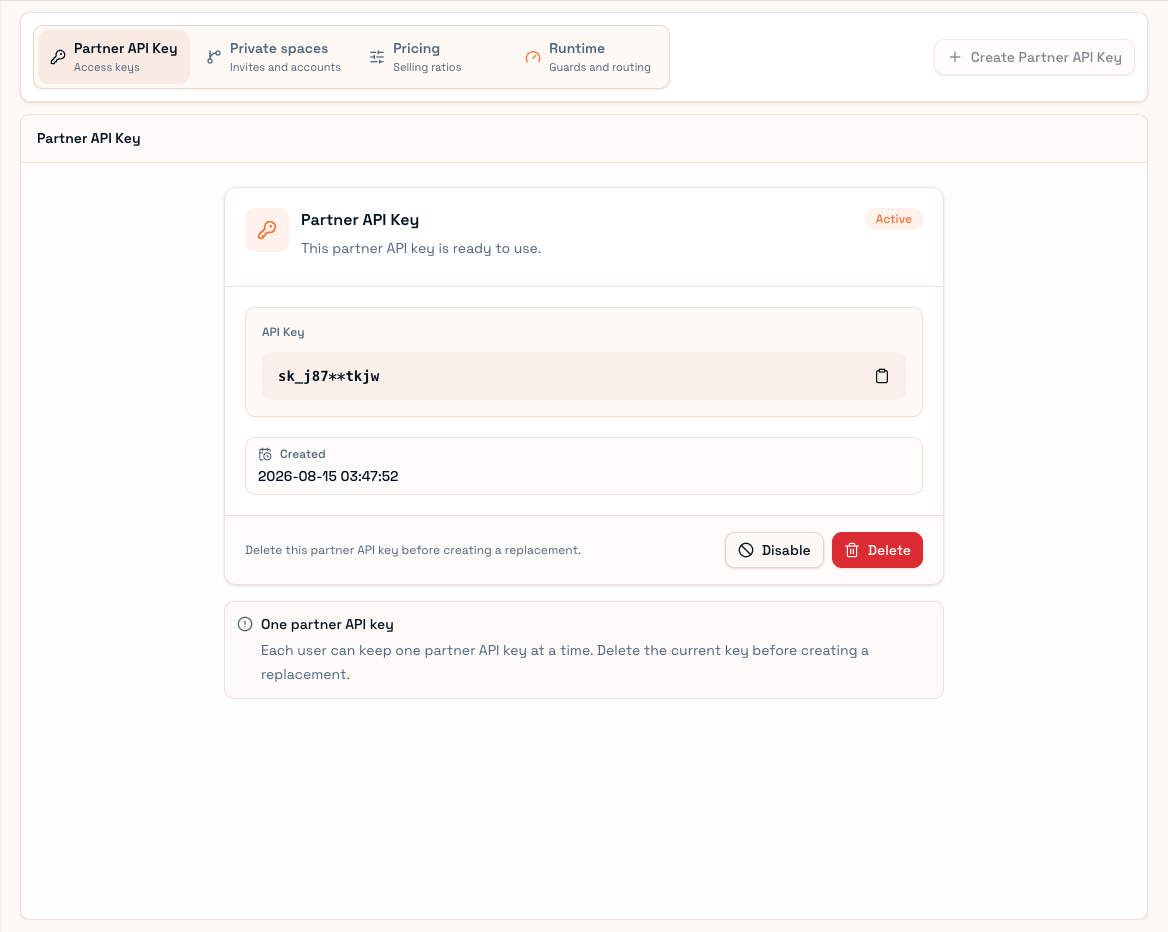Click the plus icon on Create Partner API Key
Screen dimensions: 1168x932
point(954,57)
